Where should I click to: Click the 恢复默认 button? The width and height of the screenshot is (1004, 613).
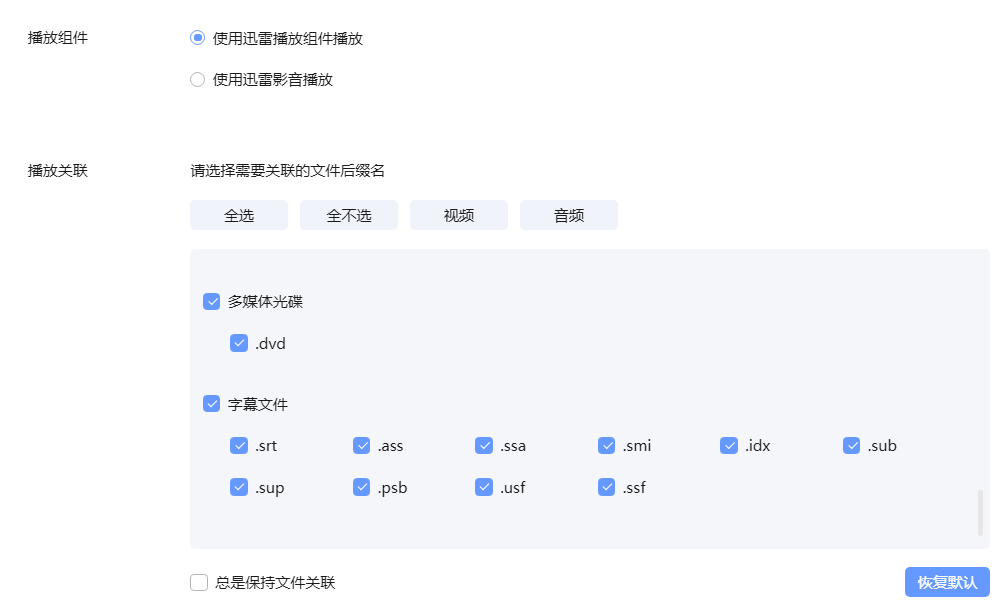946,582
